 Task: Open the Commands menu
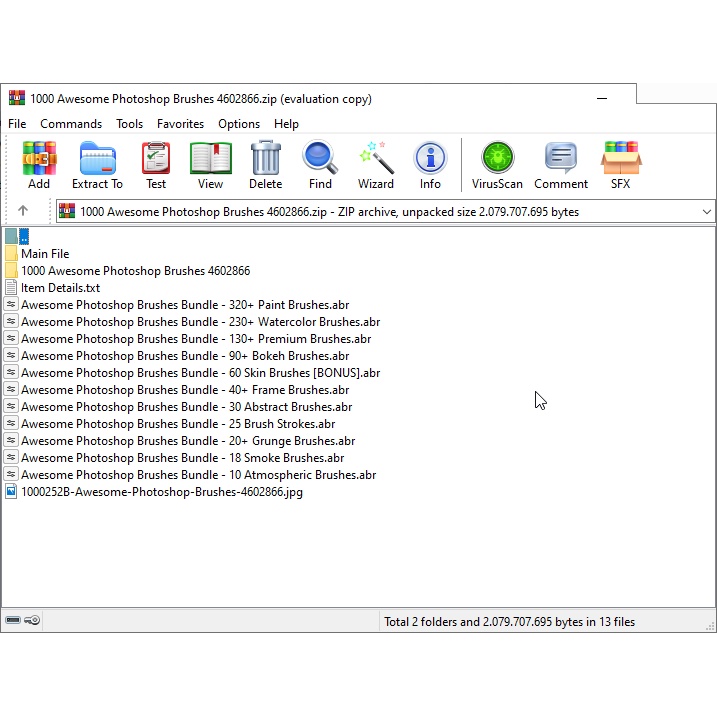pyautogui.click(x=71, y=124)
